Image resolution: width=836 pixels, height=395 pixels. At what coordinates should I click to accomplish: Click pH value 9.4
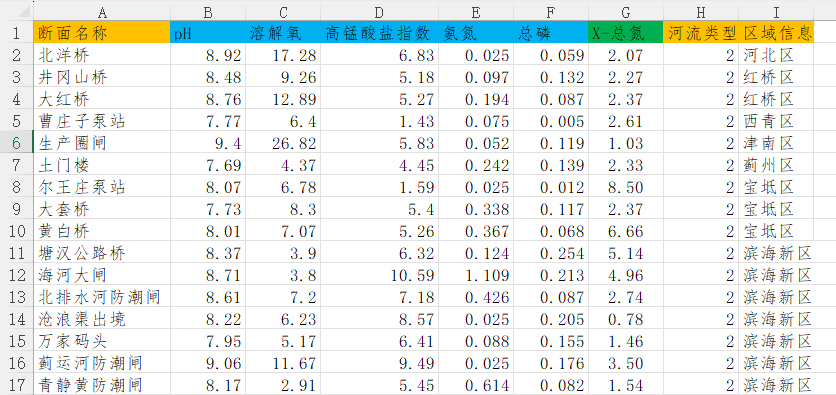pos(208,143)
